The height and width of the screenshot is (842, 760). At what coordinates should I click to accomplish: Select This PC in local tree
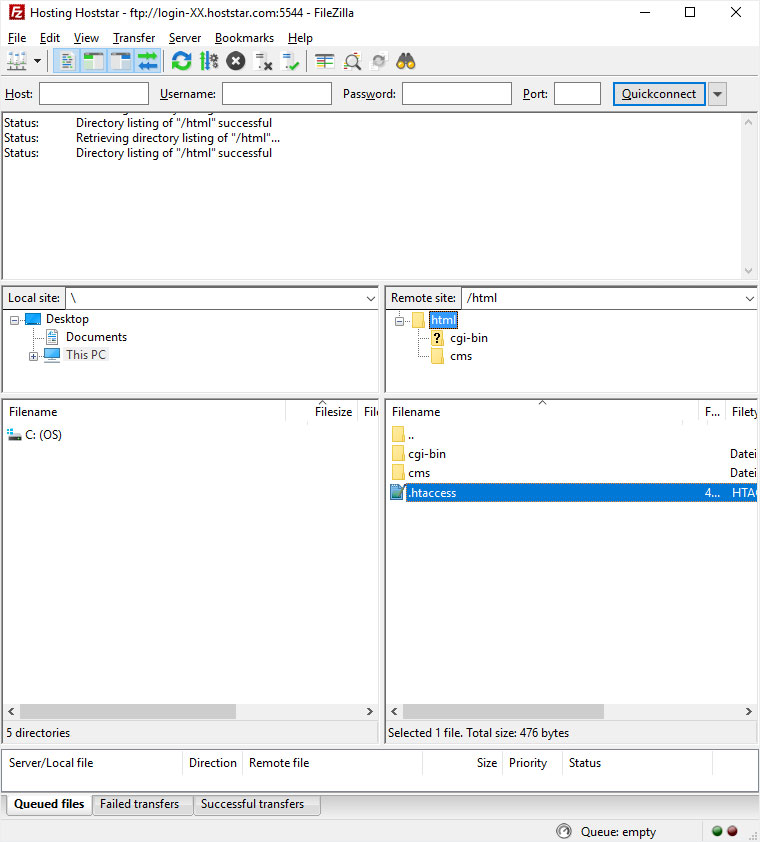tap(86, 355)
